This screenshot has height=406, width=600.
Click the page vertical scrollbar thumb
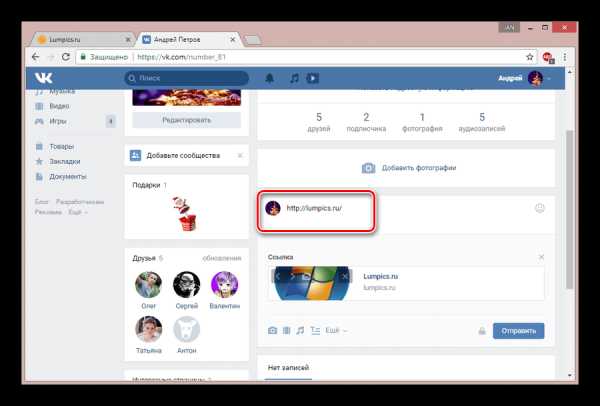[x=569, y=209]
